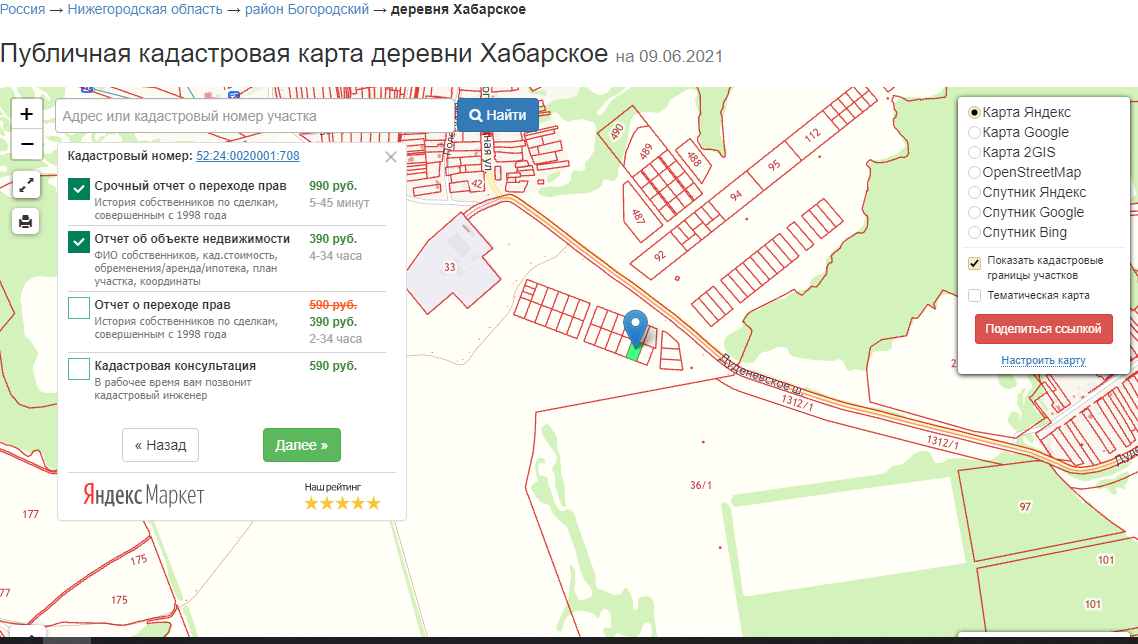The height and width of the screenshot is (644, 1138).
Task: Click parcel labeled 36/1 on map
Action: [x=701, y=485]
